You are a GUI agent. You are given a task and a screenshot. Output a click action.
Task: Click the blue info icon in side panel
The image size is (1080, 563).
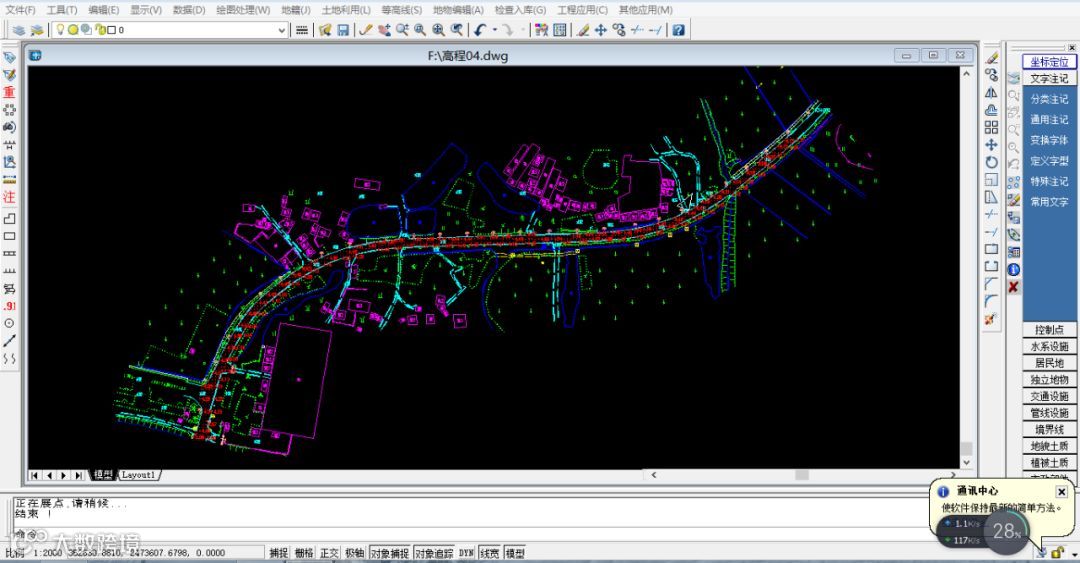pos(1013,269)
